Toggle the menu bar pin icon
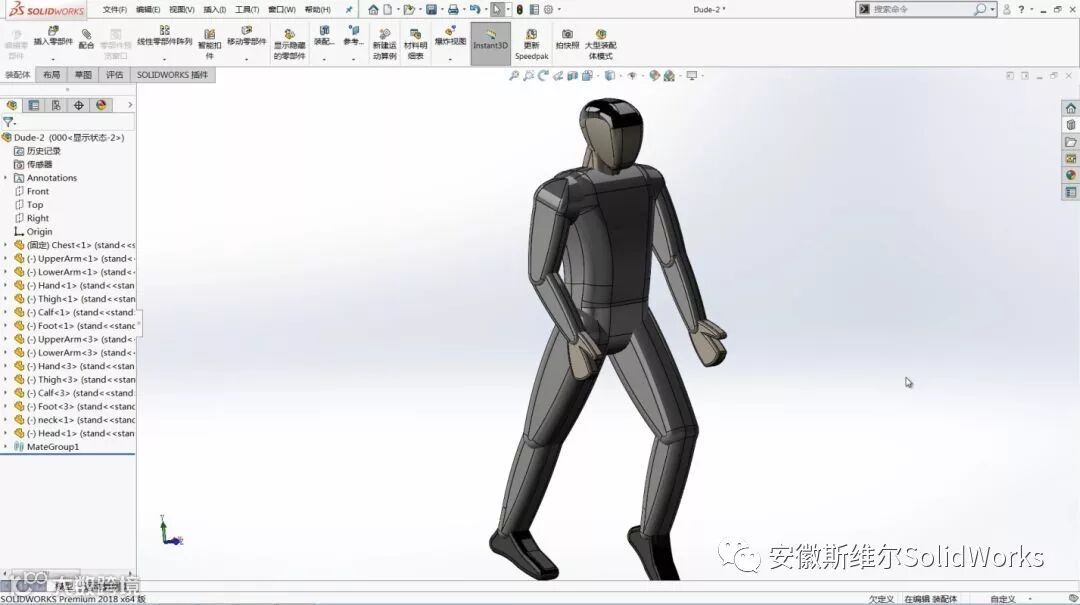 (x=349, y=10)
